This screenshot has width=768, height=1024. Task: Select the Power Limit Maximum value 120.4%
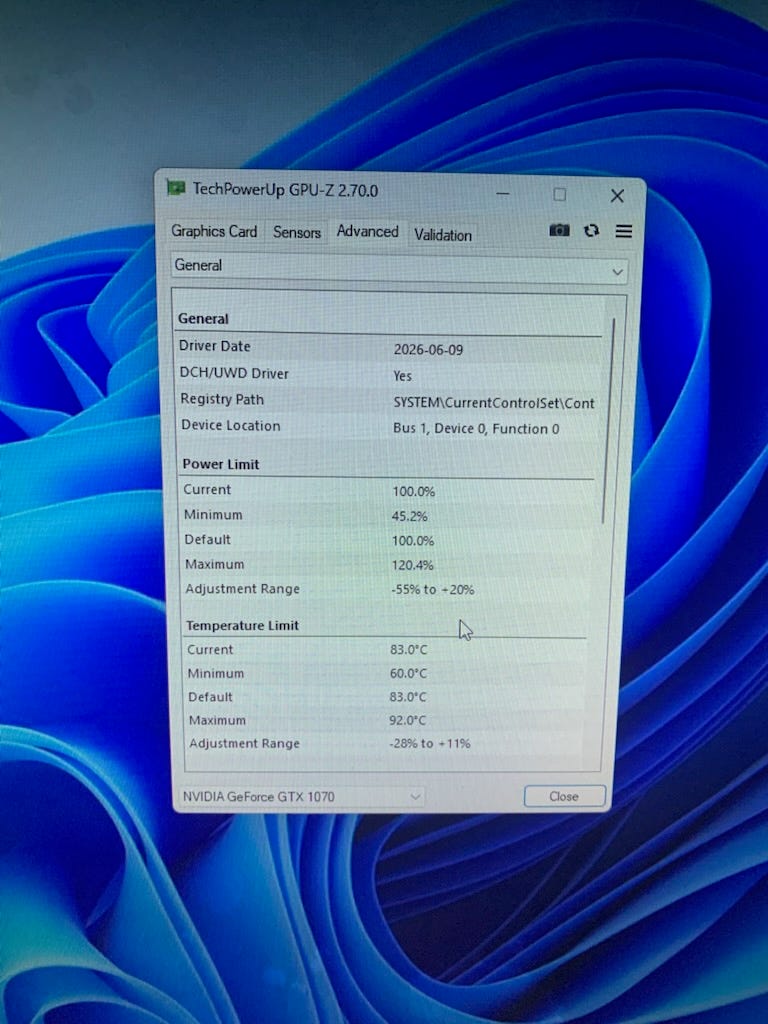coord(413,565)
